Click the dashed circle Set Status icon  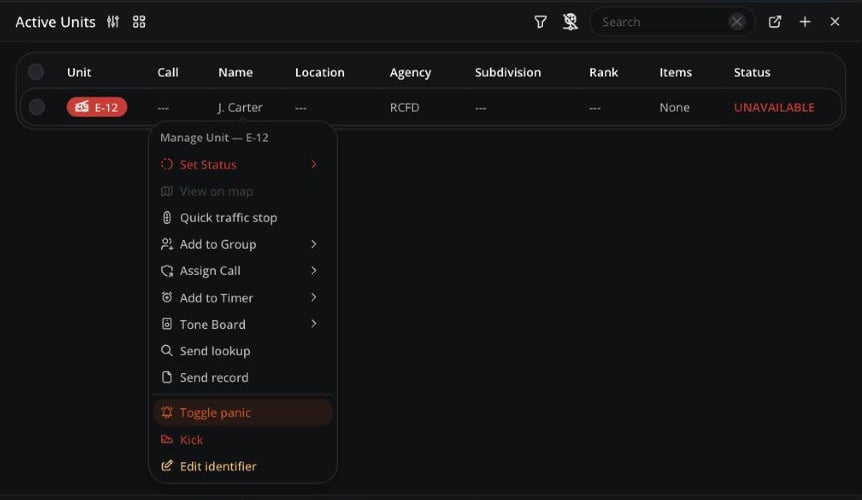pos(167,164)
